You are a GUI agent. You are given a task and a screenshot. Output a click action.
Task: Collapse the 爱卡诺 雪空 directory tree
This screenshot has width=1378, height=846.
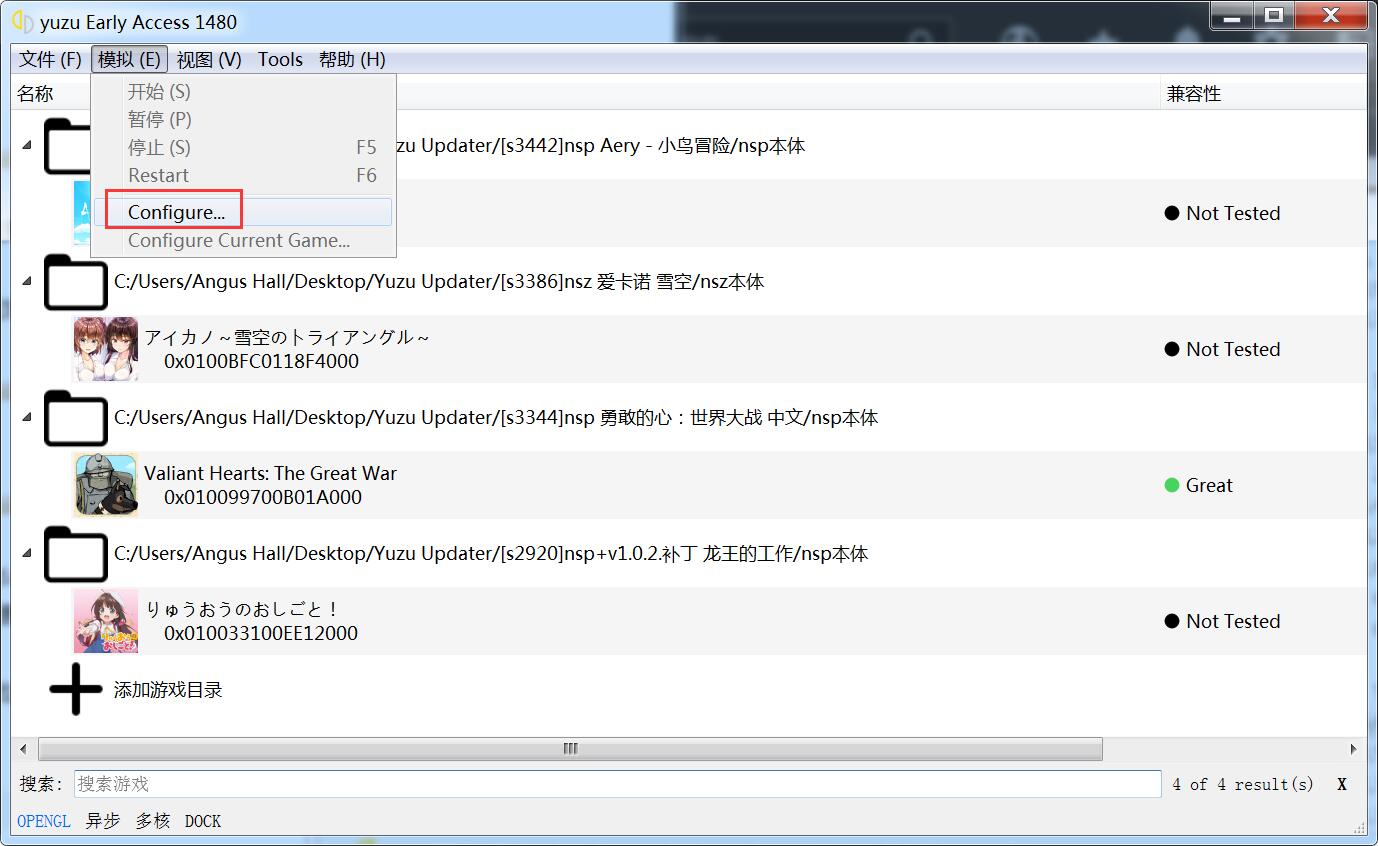(27, 281)
